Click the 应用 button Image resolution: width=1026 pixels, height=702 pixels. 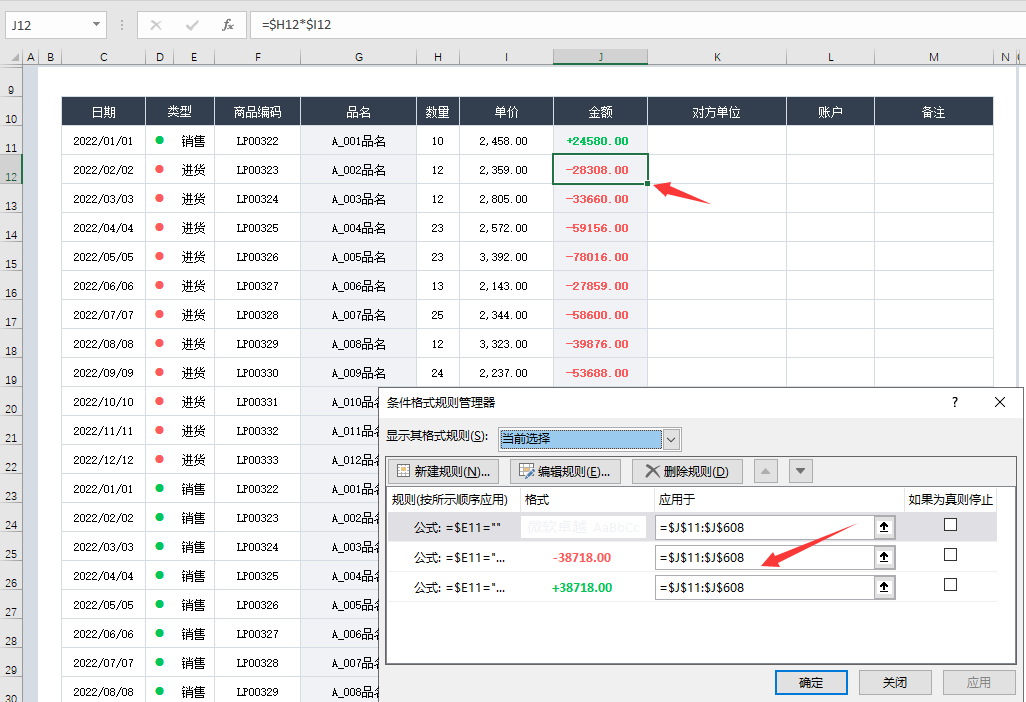[979, 682]
